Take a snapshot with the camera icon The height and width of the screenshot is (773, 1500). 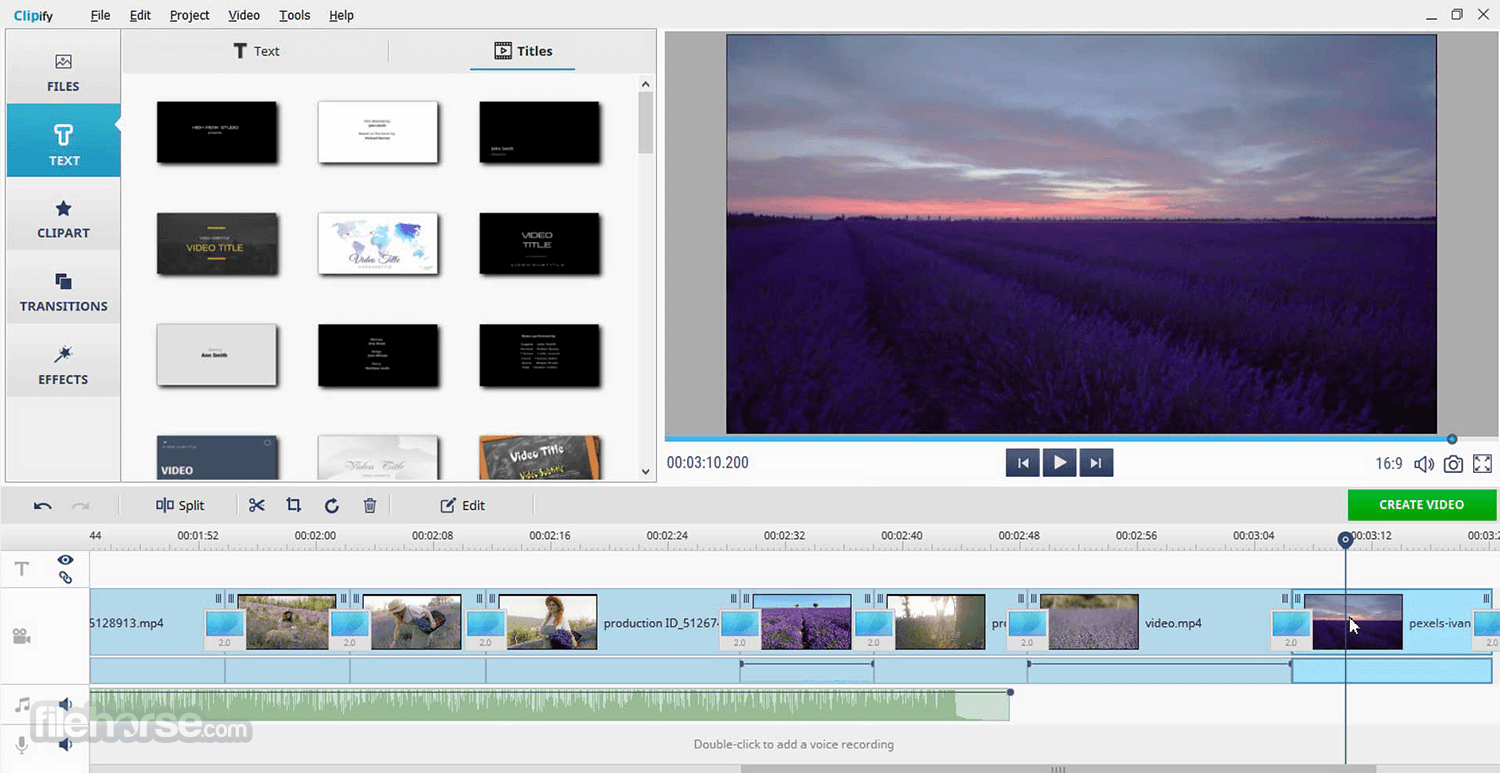[1453, 464]
